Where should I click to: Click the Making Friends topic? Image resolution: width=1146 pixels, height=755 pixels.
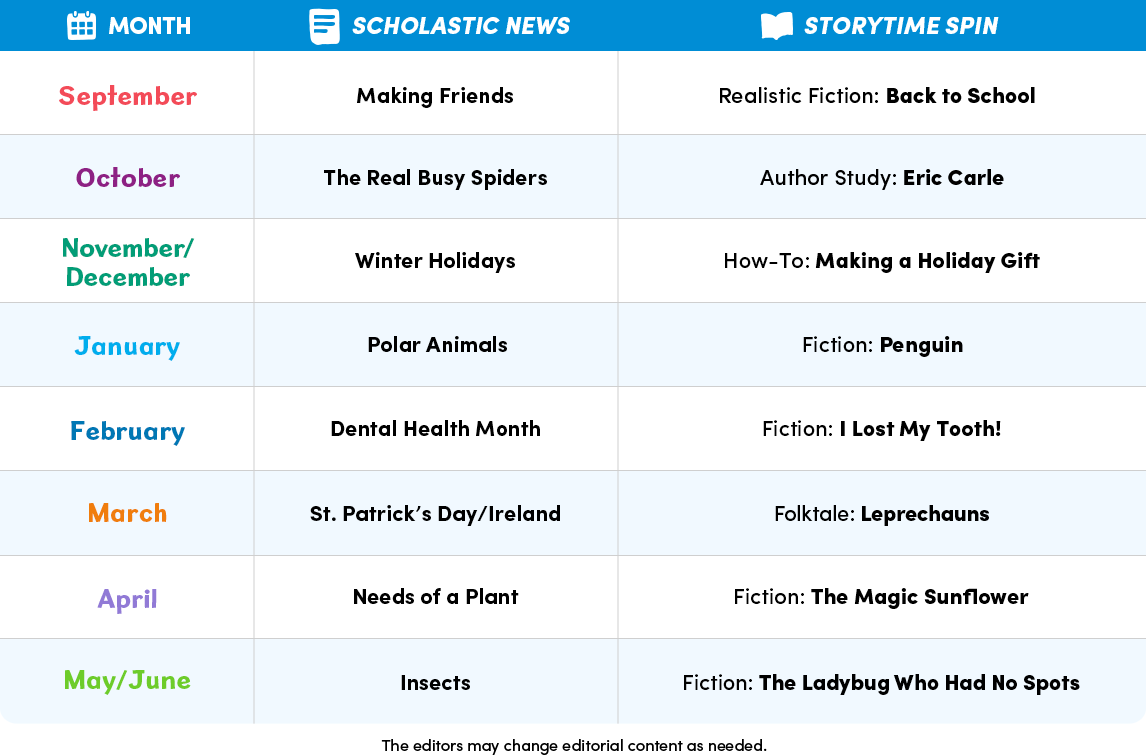[435, 96]
